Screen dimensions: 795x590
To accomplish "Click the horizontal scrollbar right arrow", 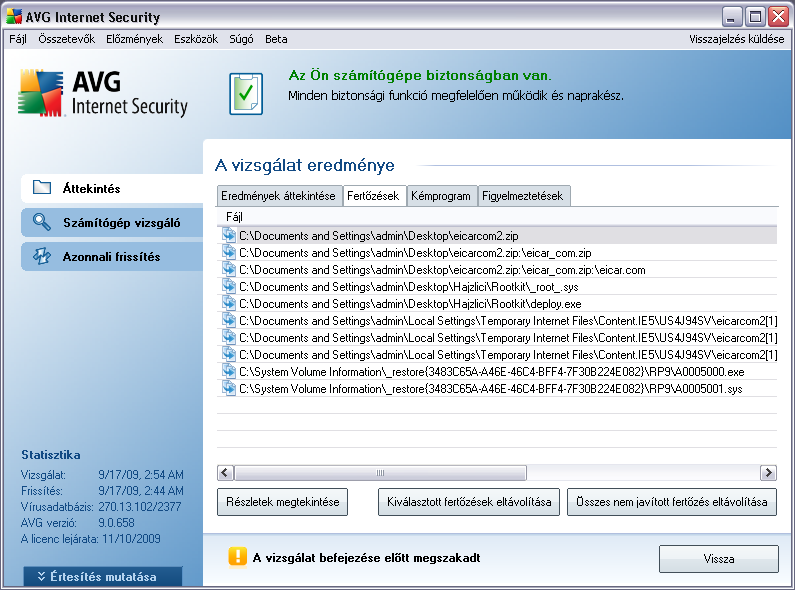I will pyautogui.click(x=768, y=473).
